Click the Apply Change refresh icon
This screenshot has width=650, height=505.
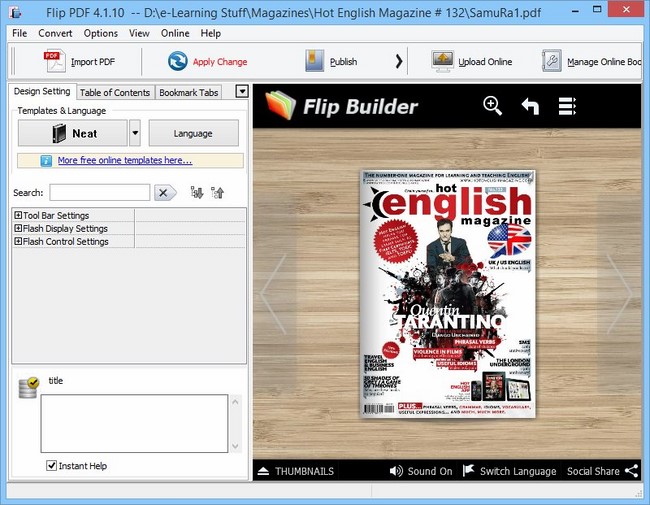coord(177,61)
